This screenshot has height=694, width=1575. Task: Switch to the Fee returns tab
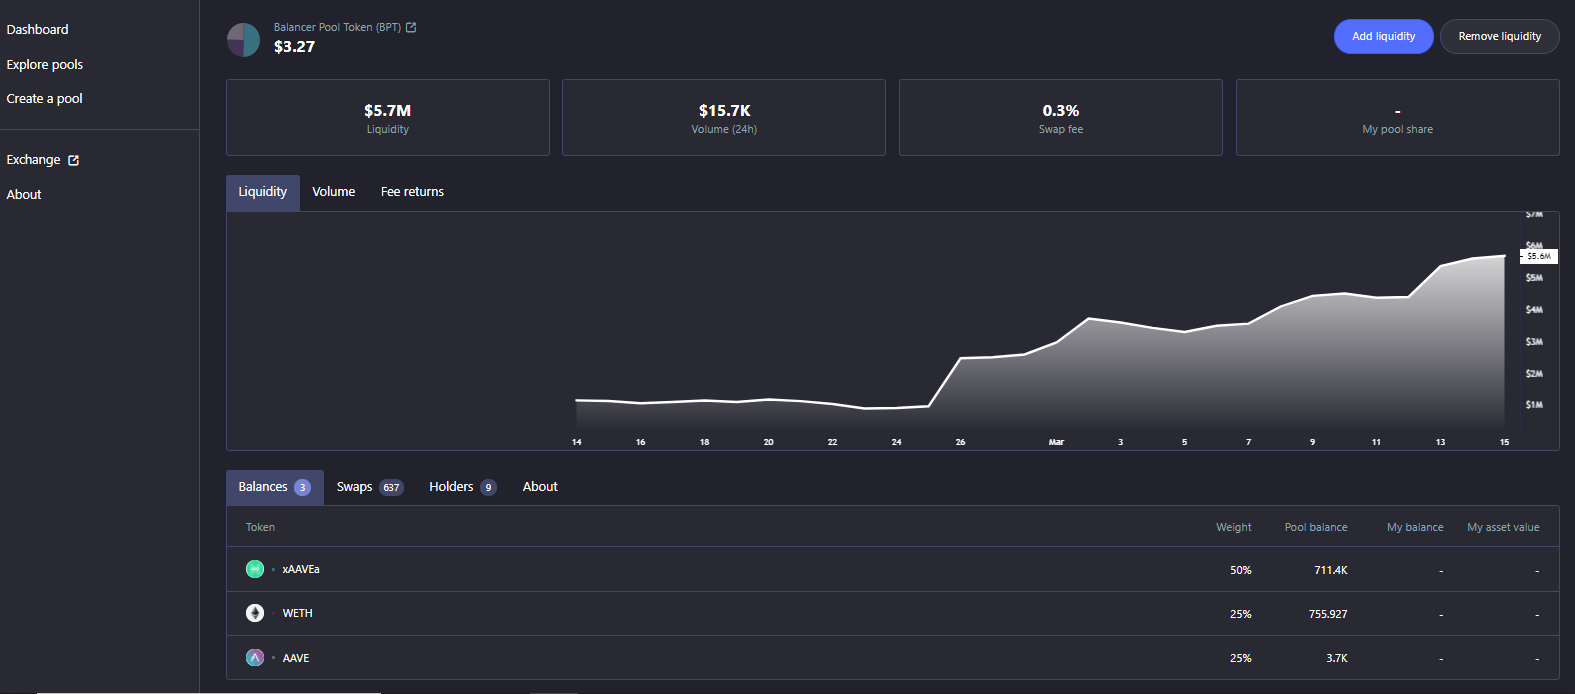click(x=412, y=192)
